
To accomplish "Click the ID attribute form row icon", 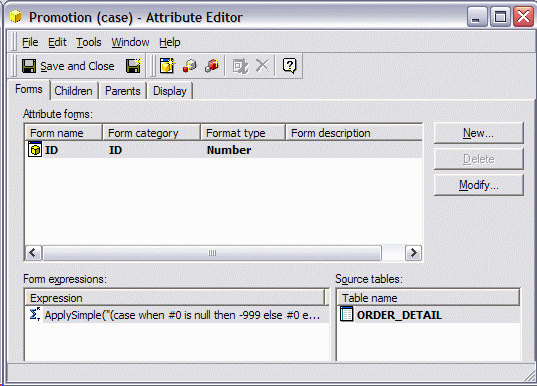I will coord(35,149).
